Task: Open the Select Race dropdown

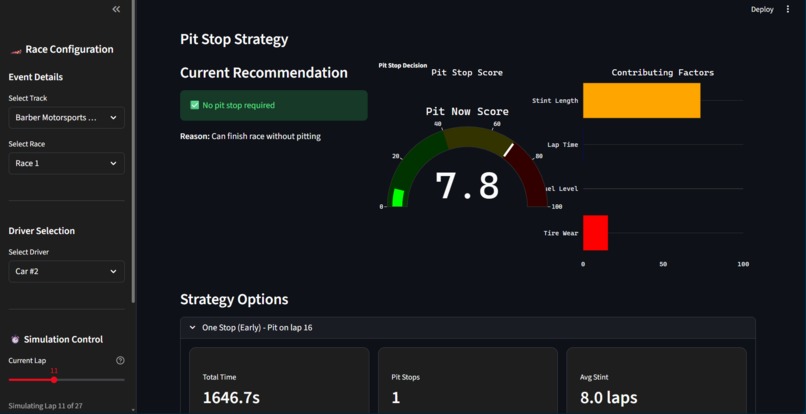Action: [66, 163]
